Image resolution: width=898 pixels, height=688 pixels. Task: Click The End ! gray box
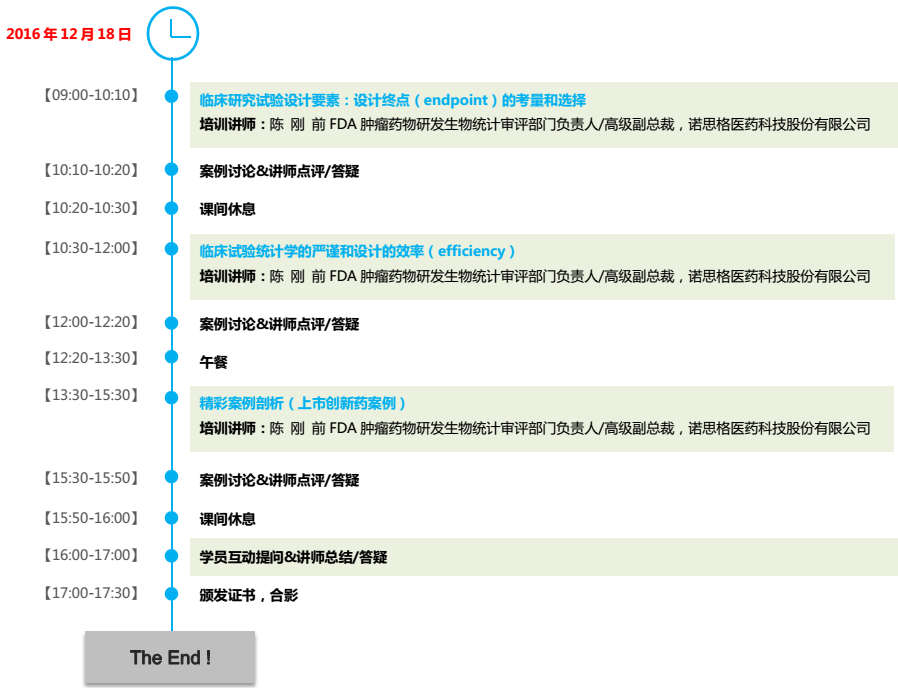tap(170, 657)
